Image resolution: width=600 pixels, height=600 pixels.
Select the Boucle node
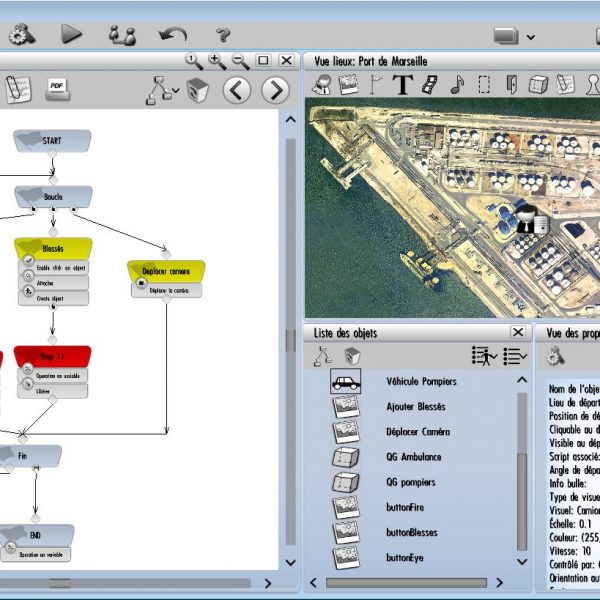[x=53, y=197]
